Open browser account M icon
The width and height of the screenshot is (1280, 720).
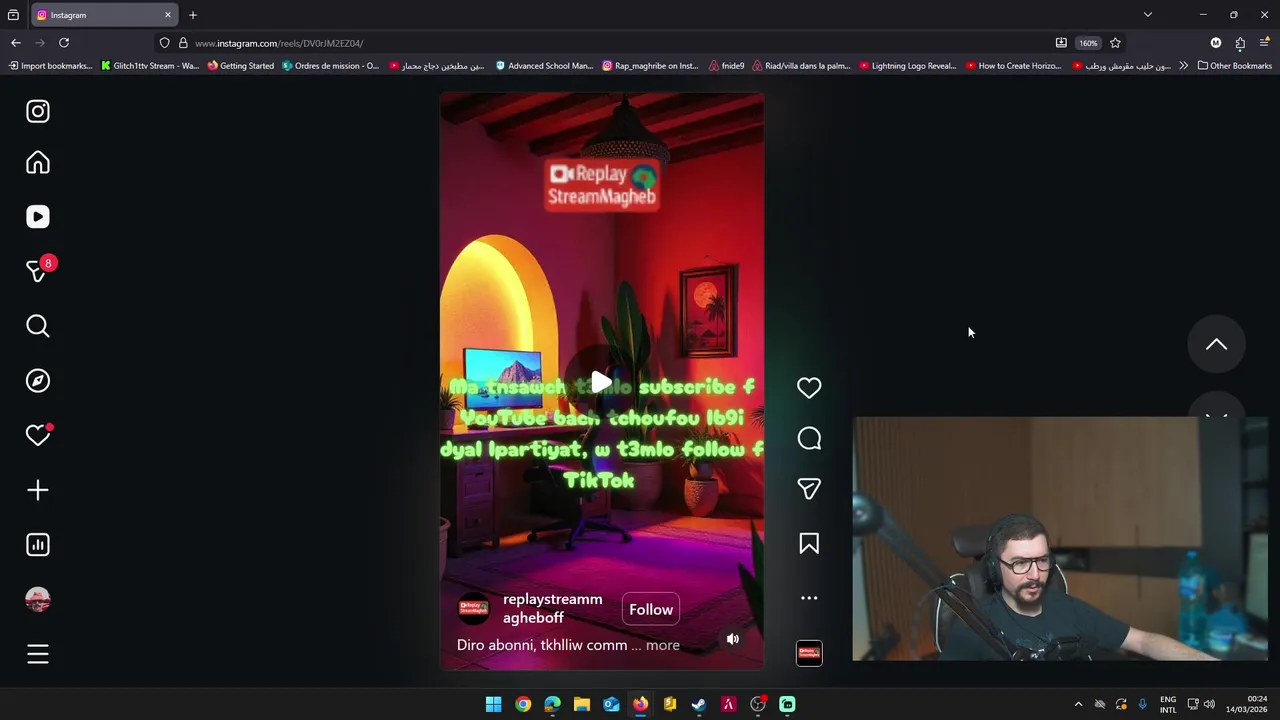[x=1216, y=43]
